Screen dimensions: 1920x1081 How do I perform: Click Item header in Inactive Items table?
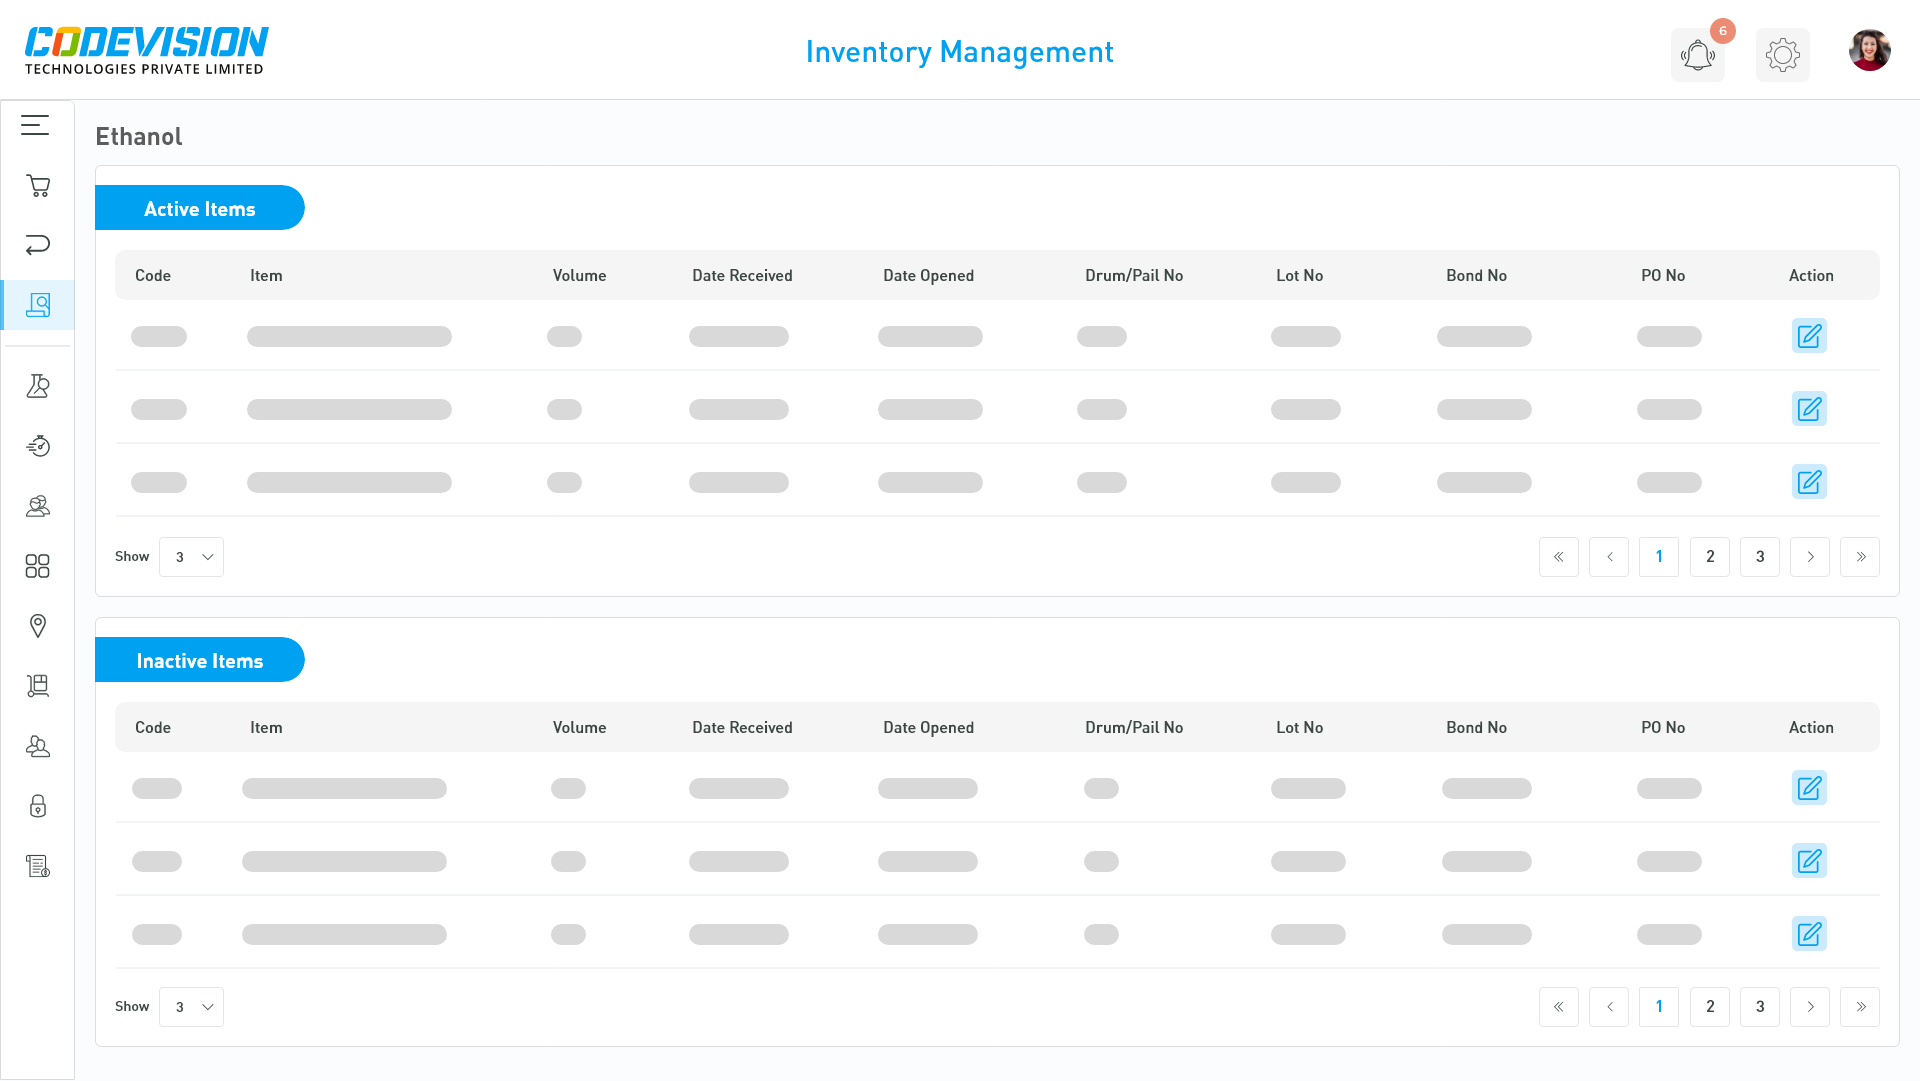(x=266, y=728)
